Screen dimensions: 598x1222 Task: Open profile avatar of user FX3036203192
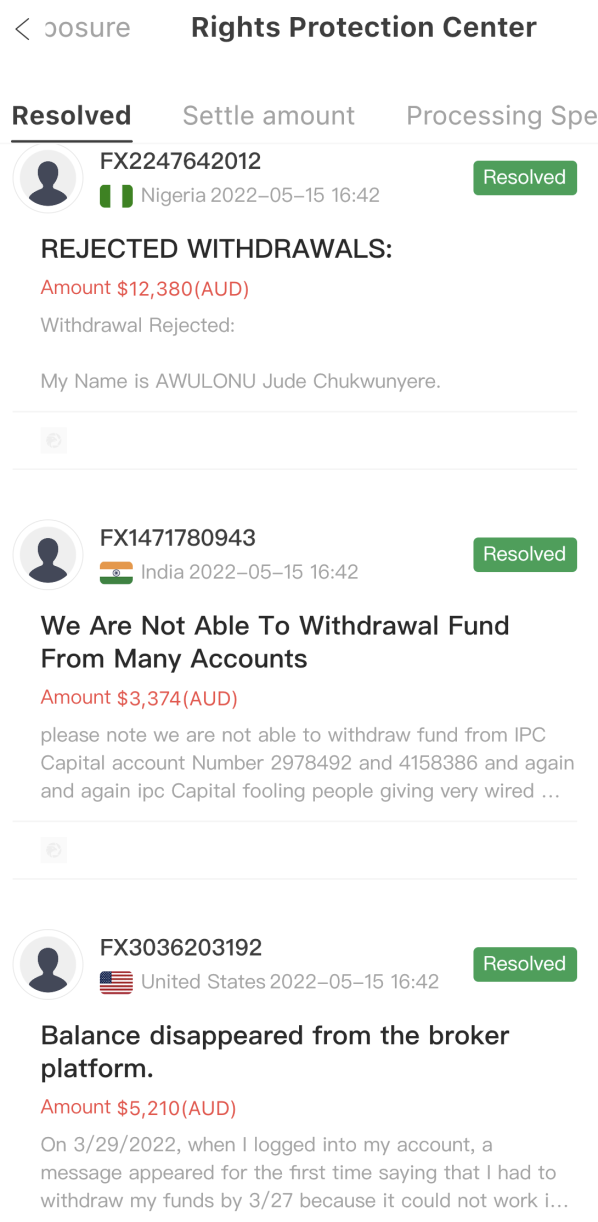pos(47,965)
